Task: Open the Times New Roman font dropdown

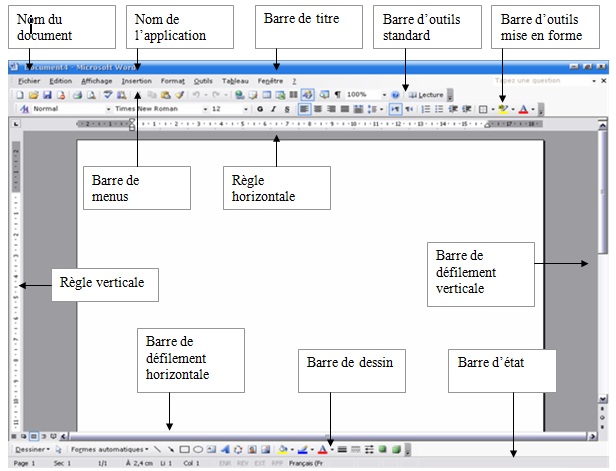Action: 205,109
